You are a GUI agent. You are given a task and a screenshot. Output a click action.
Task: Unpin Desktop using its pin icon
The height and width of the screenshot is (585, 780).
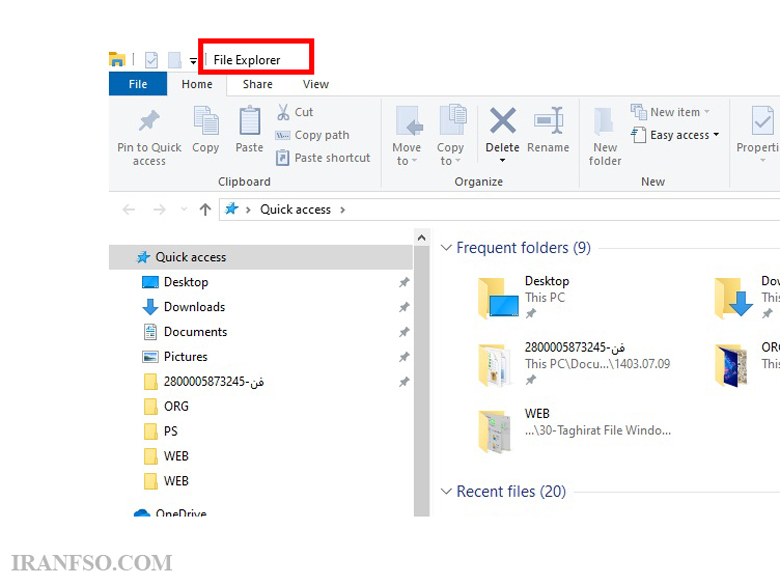click(x=404, y=283)
